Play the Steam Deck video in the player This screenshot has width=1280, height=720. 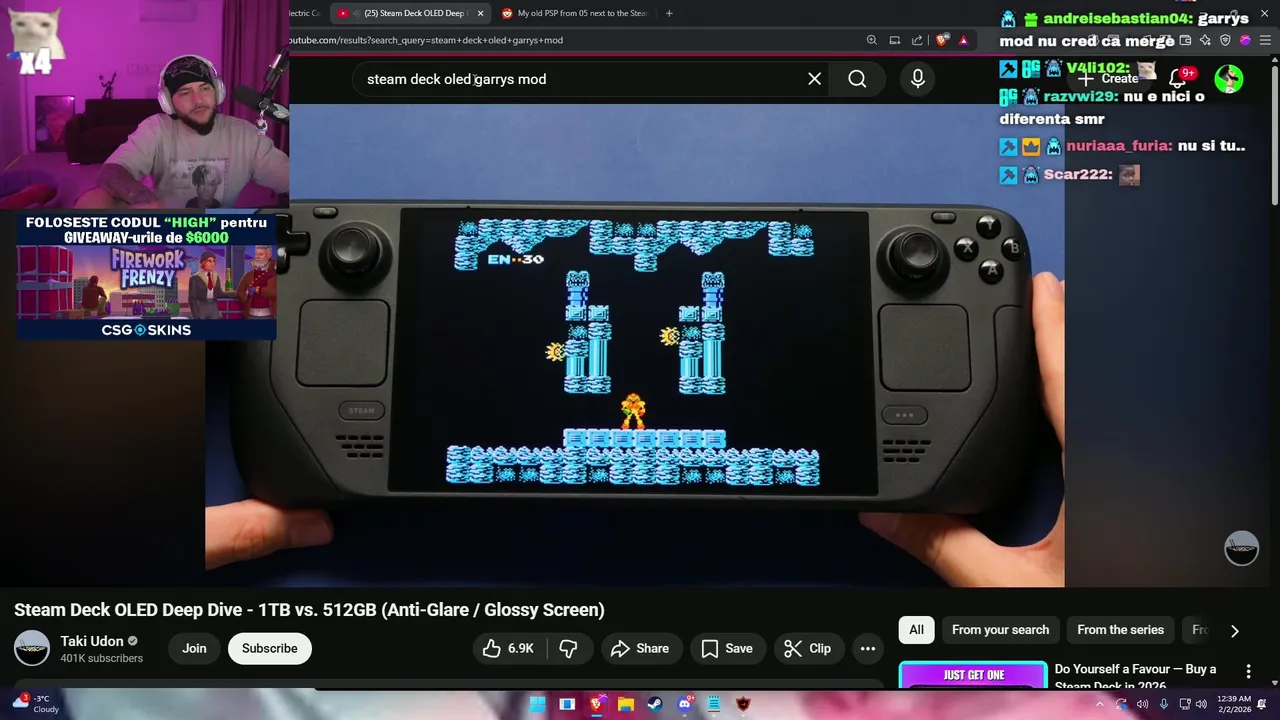point(634,345)
